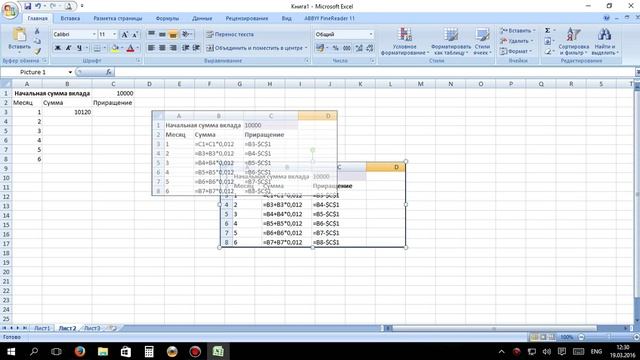
Task: Click the Cut scissors icon
Action: [37, 31]
